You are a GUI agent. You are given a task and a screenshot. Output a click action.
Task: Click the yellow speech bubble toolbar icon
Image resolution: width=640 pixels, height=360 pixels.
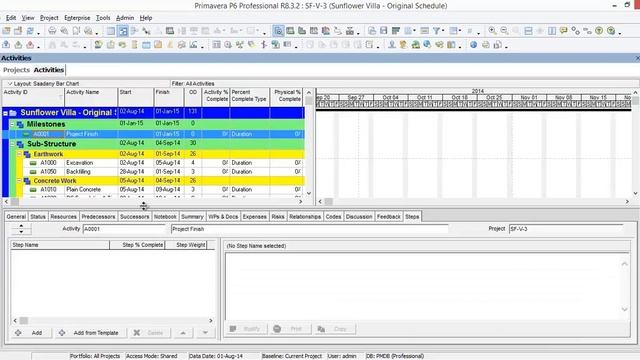click(564, 31)
